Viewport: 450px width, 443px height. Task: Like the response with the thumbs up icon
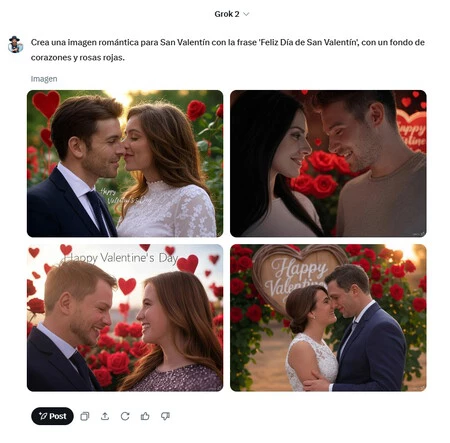(x=145, y=416)
